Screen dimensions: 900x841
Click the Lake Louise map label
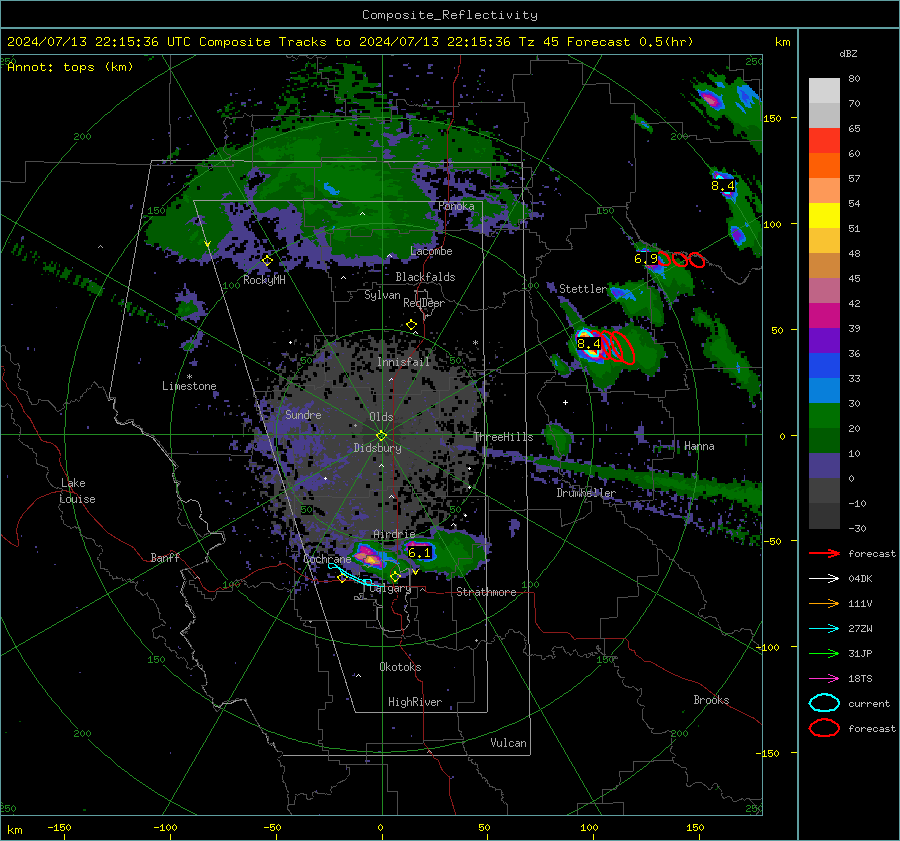77,491
